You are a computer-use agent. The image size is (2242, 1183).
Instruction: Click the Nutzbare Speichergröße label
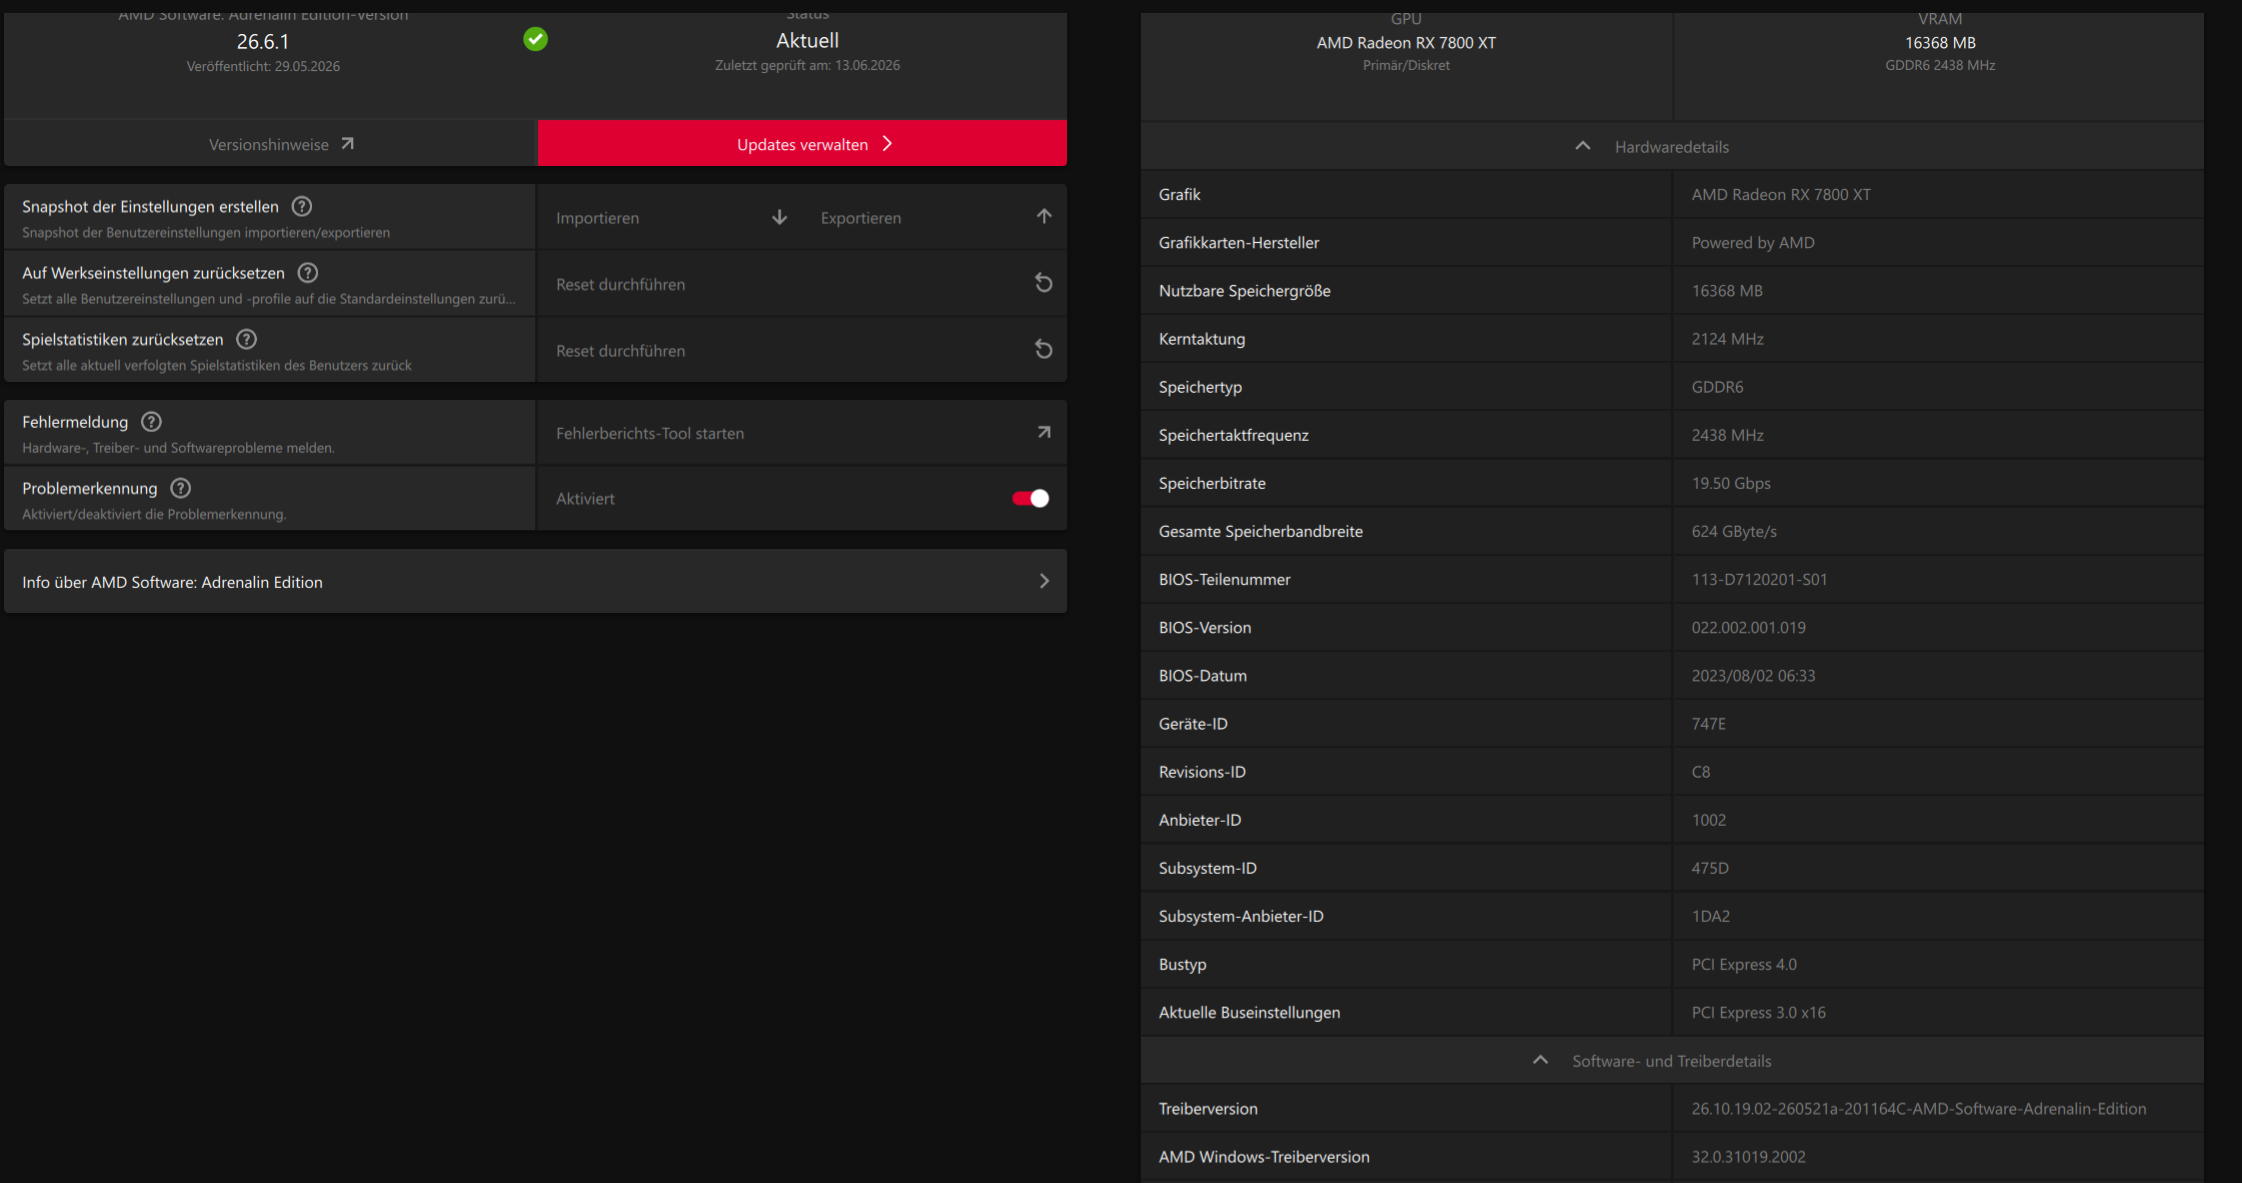[x=1245, y=290]
